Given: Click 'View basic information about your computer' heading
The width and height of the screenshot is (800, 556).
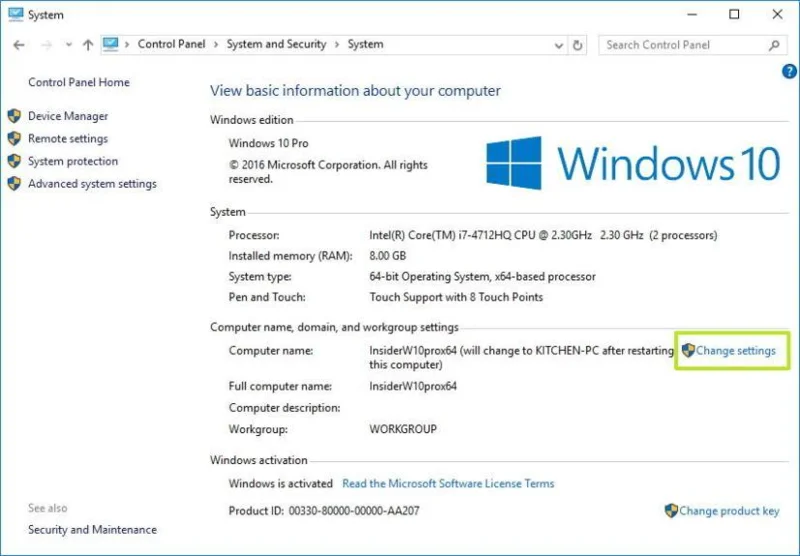Looking at the screenshot, I should 355,91.
